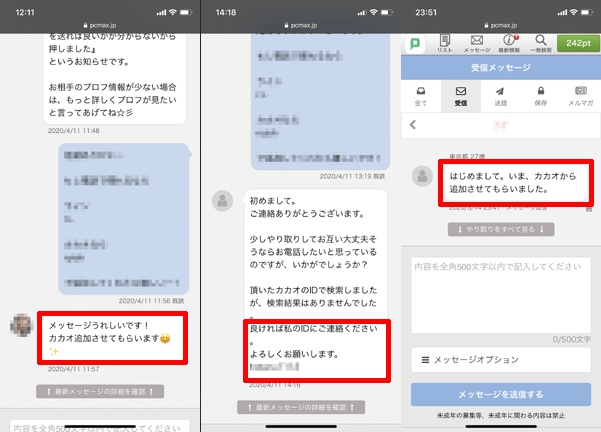Select the 受信 received tab

(461, 96)
